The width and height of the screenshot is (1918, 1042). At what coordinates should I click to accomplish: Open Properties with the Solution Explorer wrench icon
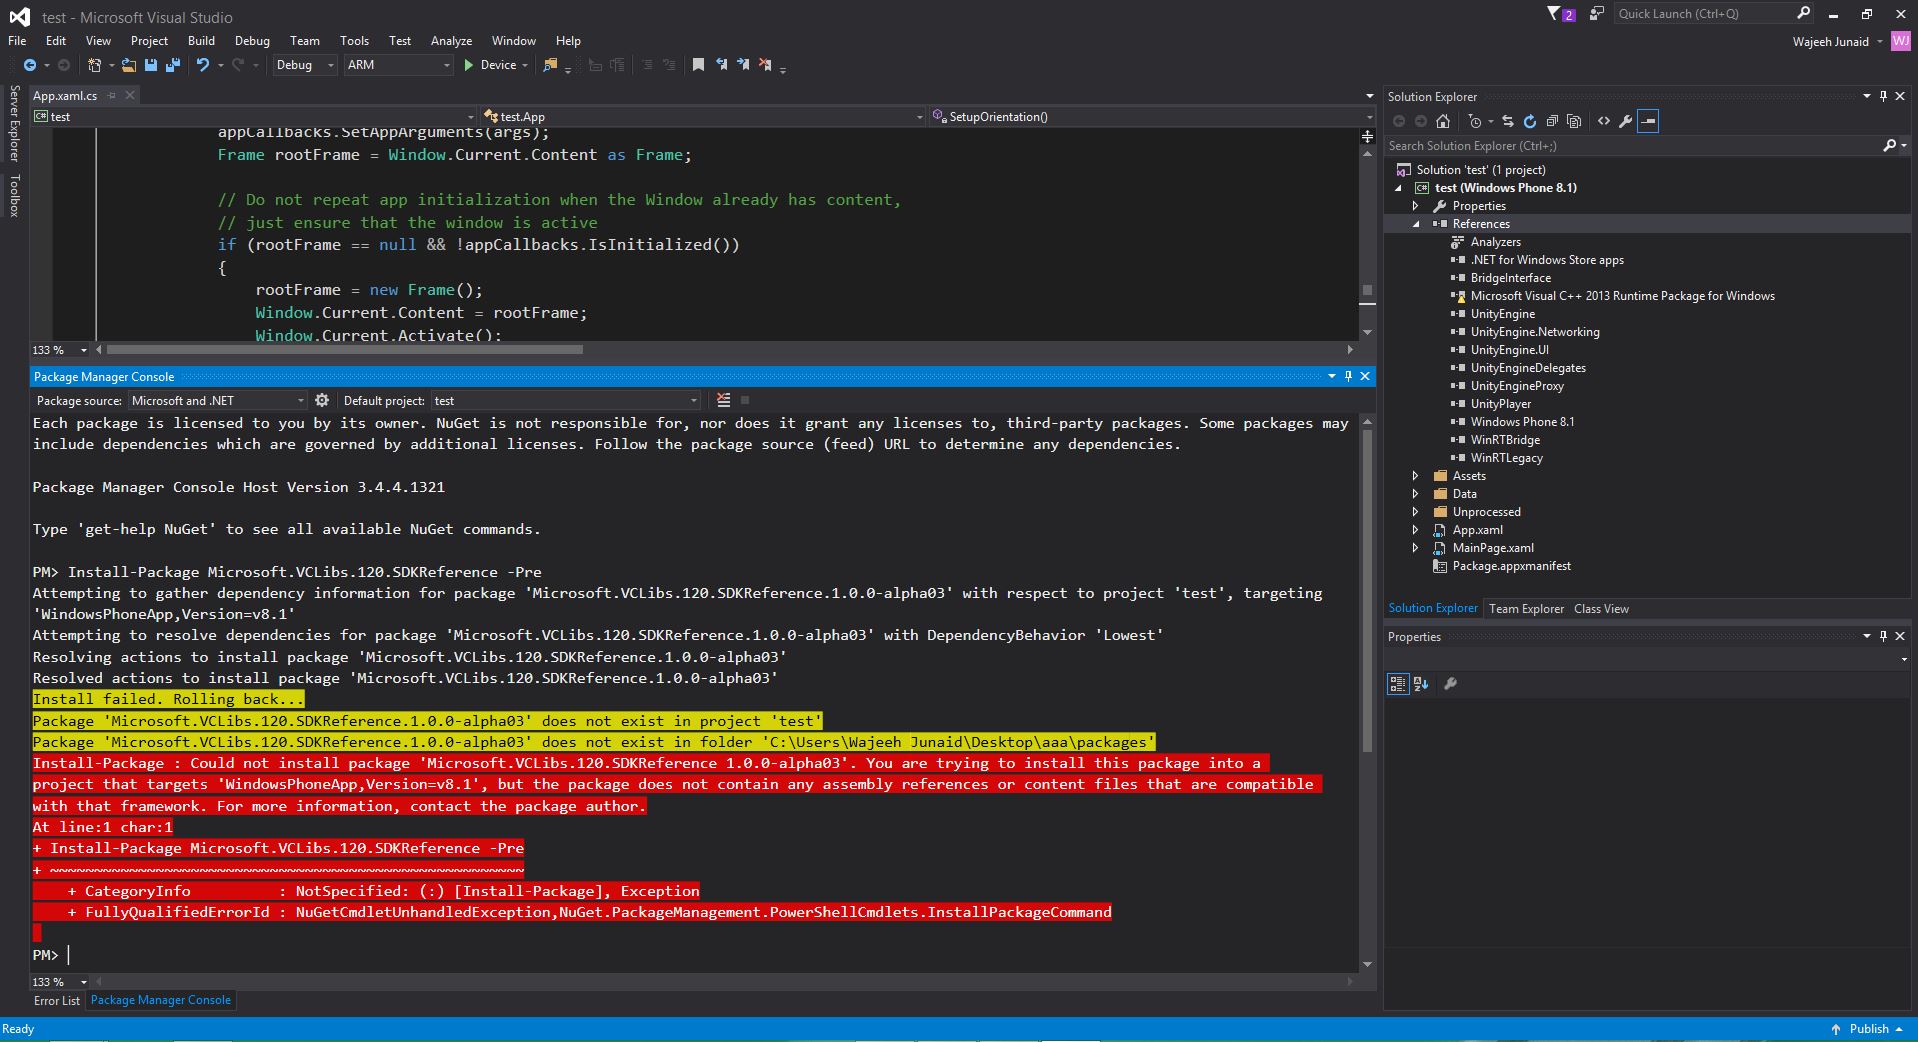coord(1626,121)
